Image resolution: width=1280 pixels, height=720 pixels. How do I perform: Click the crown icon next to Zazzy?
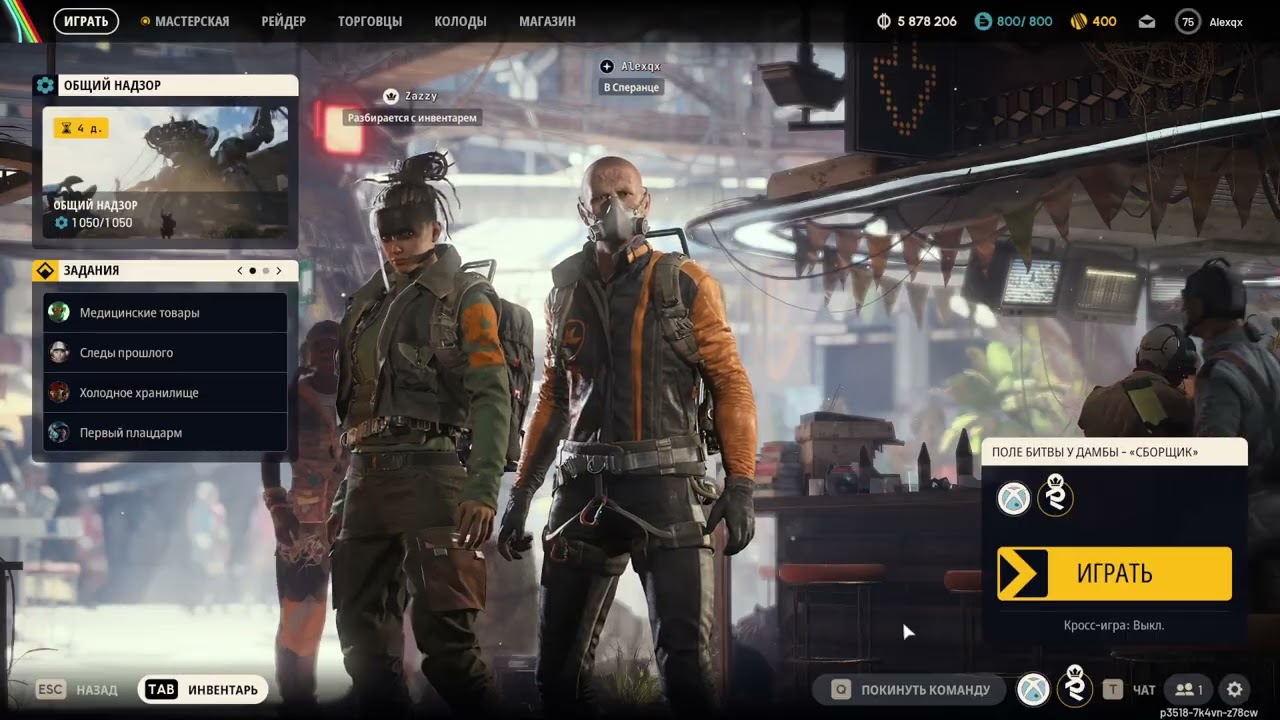coord(391,96)
